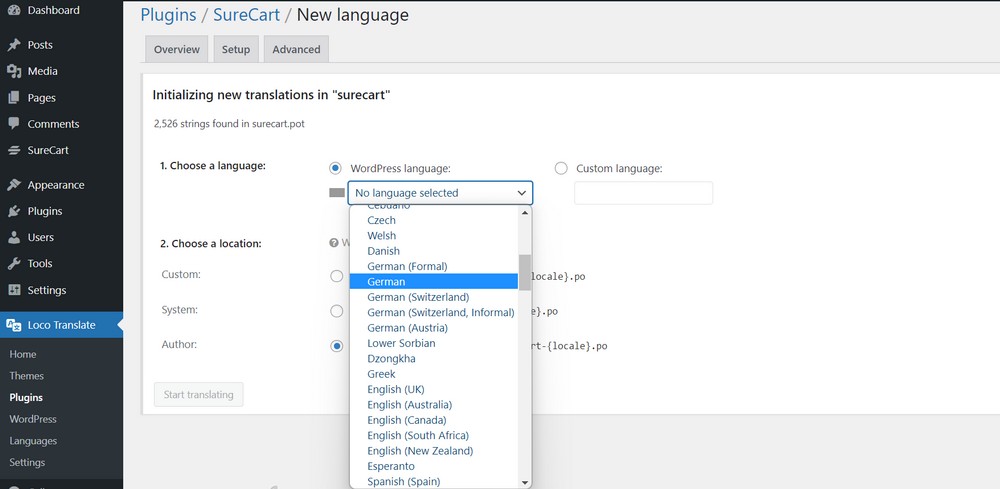This screenshot has height=489, width=1000.
Task: Pick English (South Africa) option
Action: pyautogui.click(x=434, y=435)
